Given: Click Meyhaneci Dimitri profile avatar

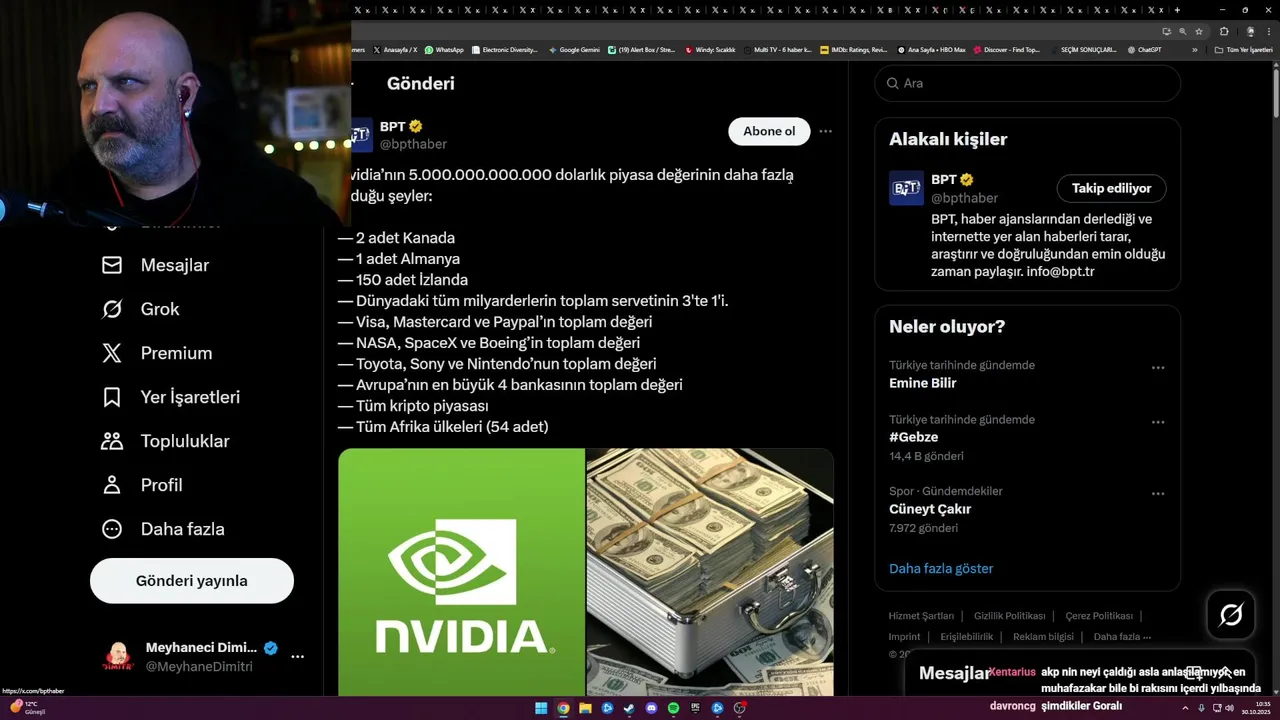Looking at the screenshot, I should [x=118, y=657].
